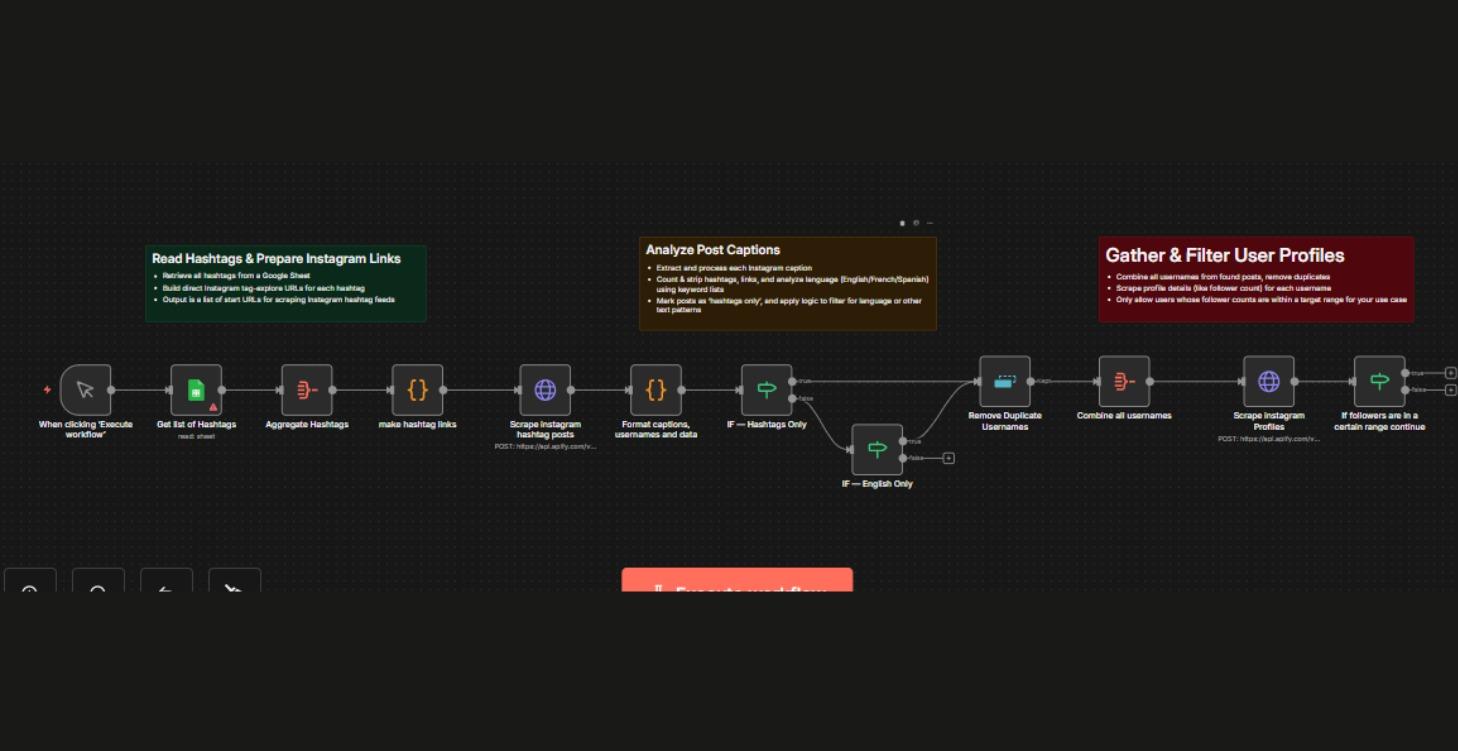Screen dimensions: 1458x751
Task: Open the 'Remove Duplicate Usernames' node
Action: tap(1005, 381)
